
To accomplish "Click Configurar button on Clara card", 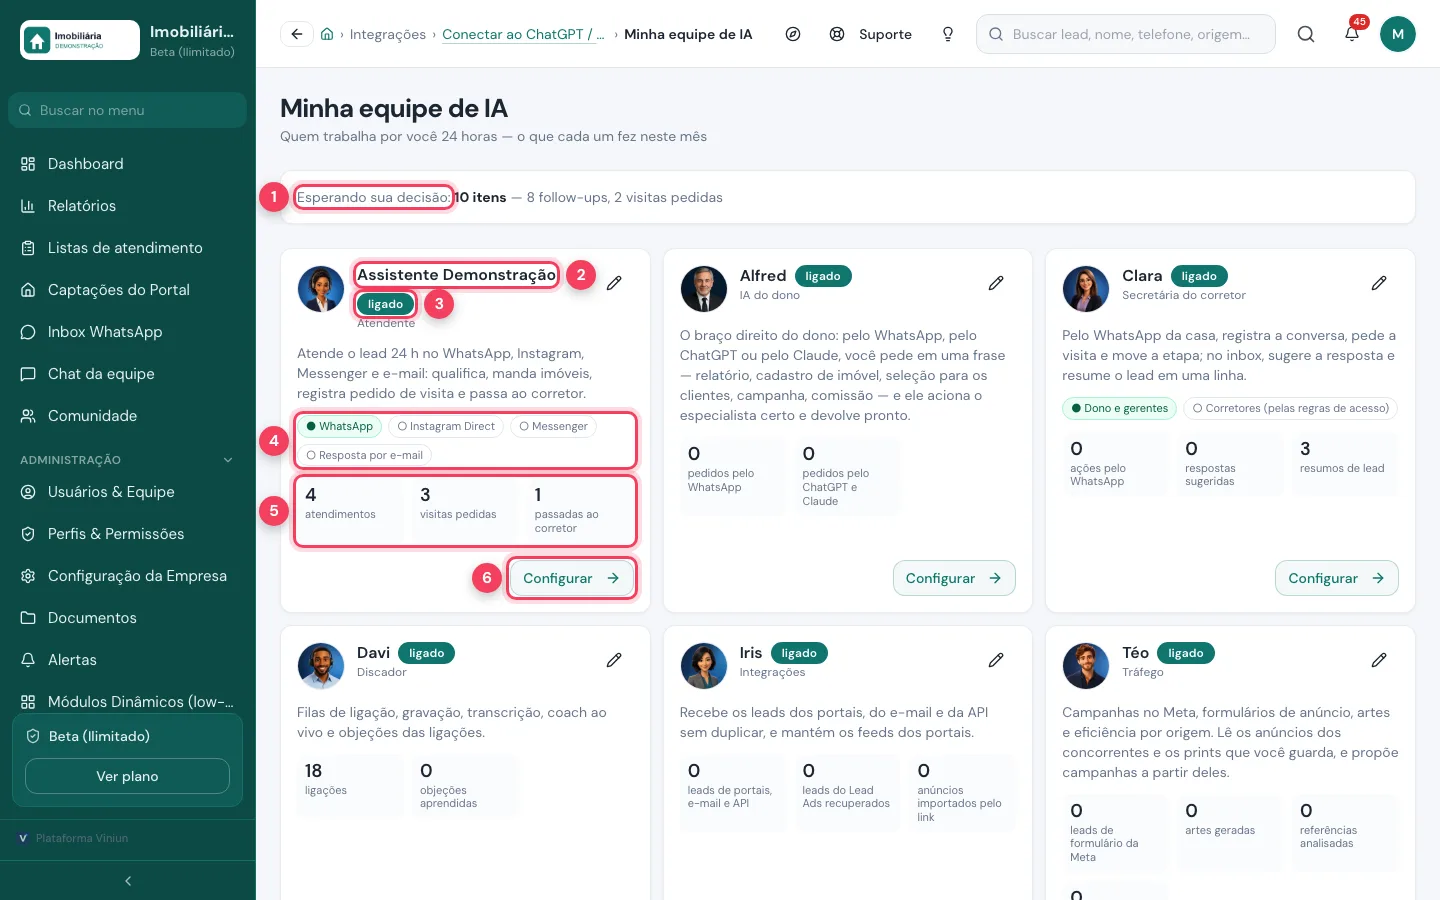I will [1336, 578].
